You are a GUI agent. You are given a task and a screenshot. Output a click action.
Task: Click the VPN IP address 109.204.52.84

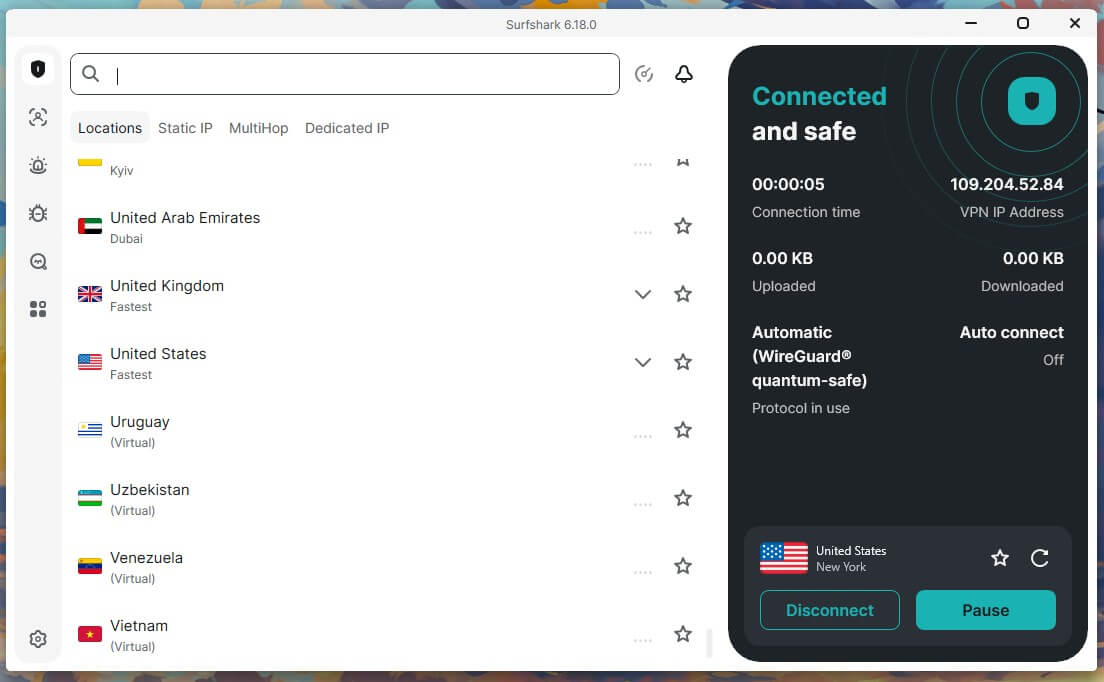click(1006, 184)
